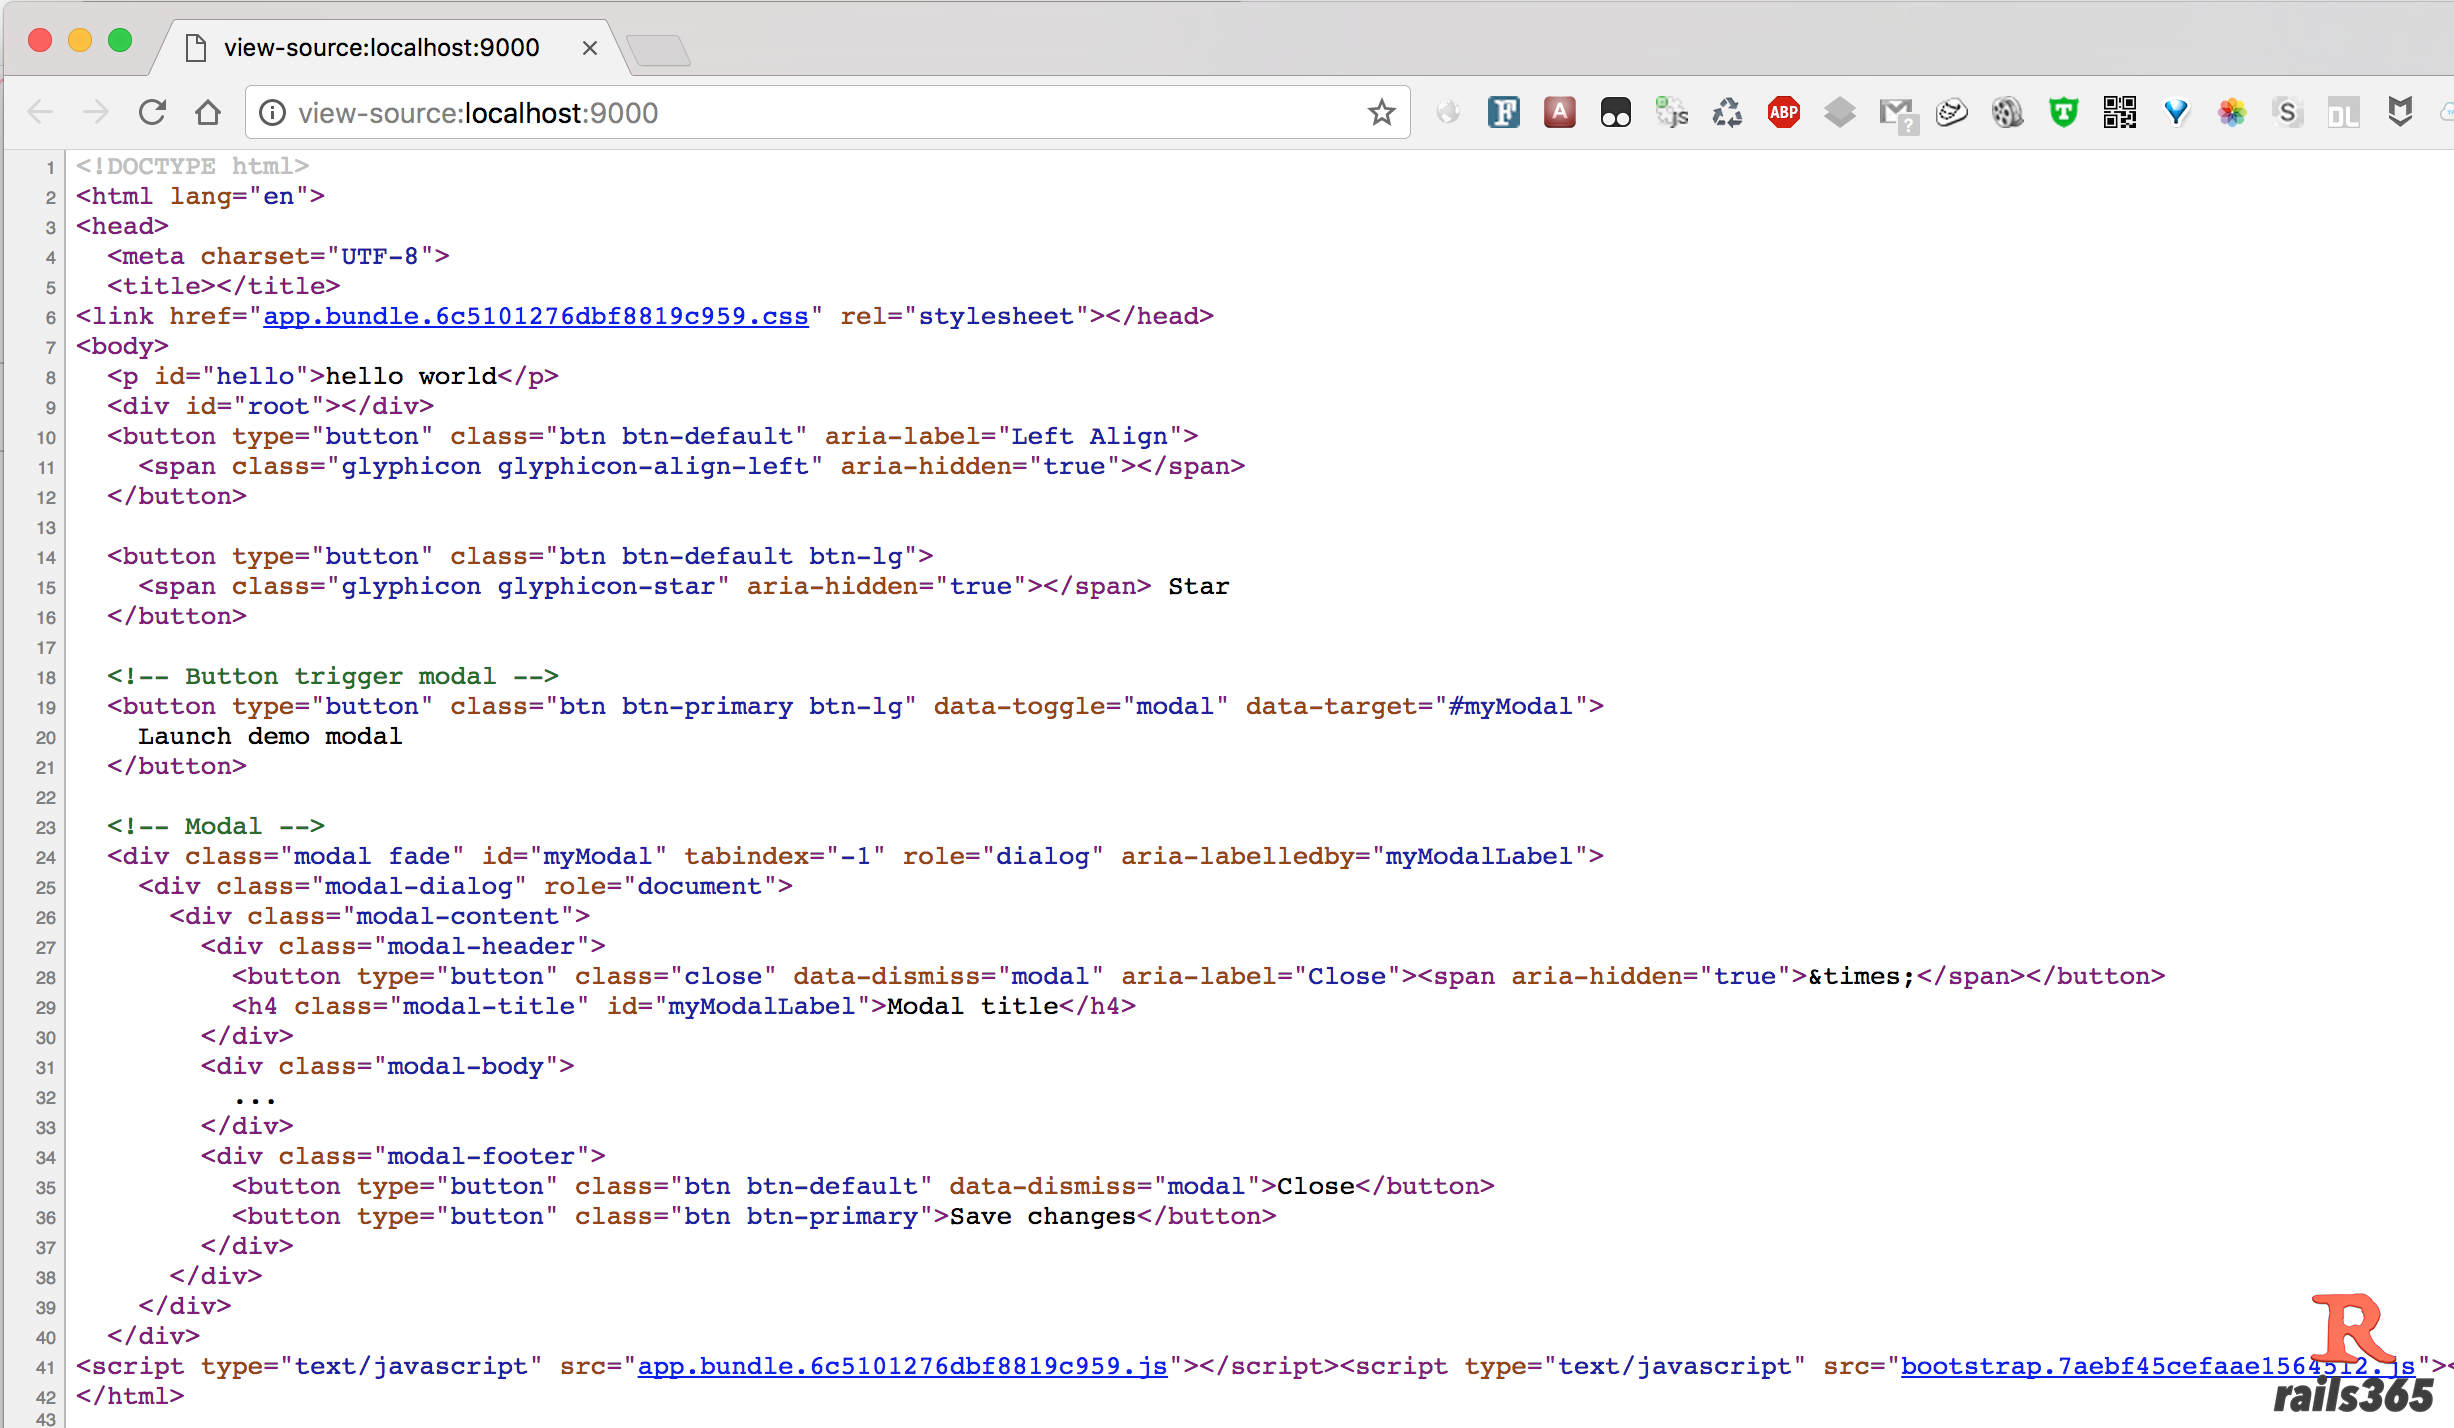The image size is (2454, 1428).
Task: Click the green T shield extension
Action: point(2063,113)
